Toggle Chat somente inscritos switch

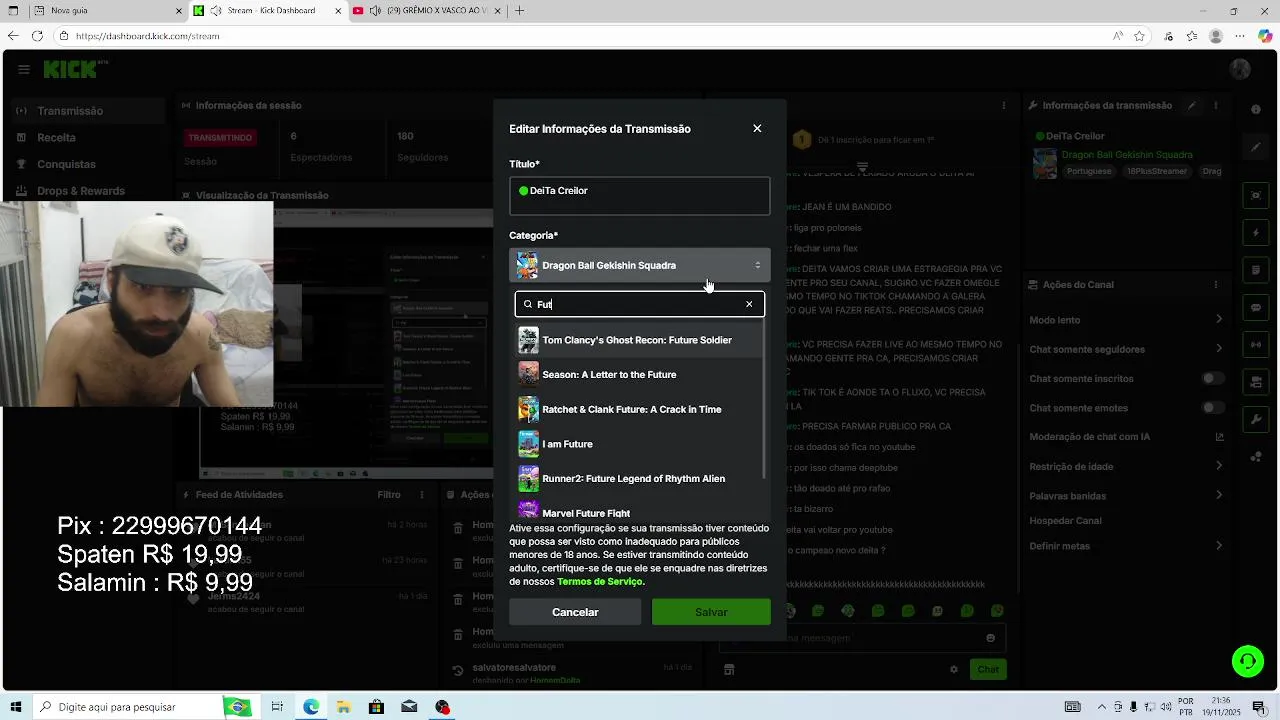pyautogui.click(x=1213, y=378)
